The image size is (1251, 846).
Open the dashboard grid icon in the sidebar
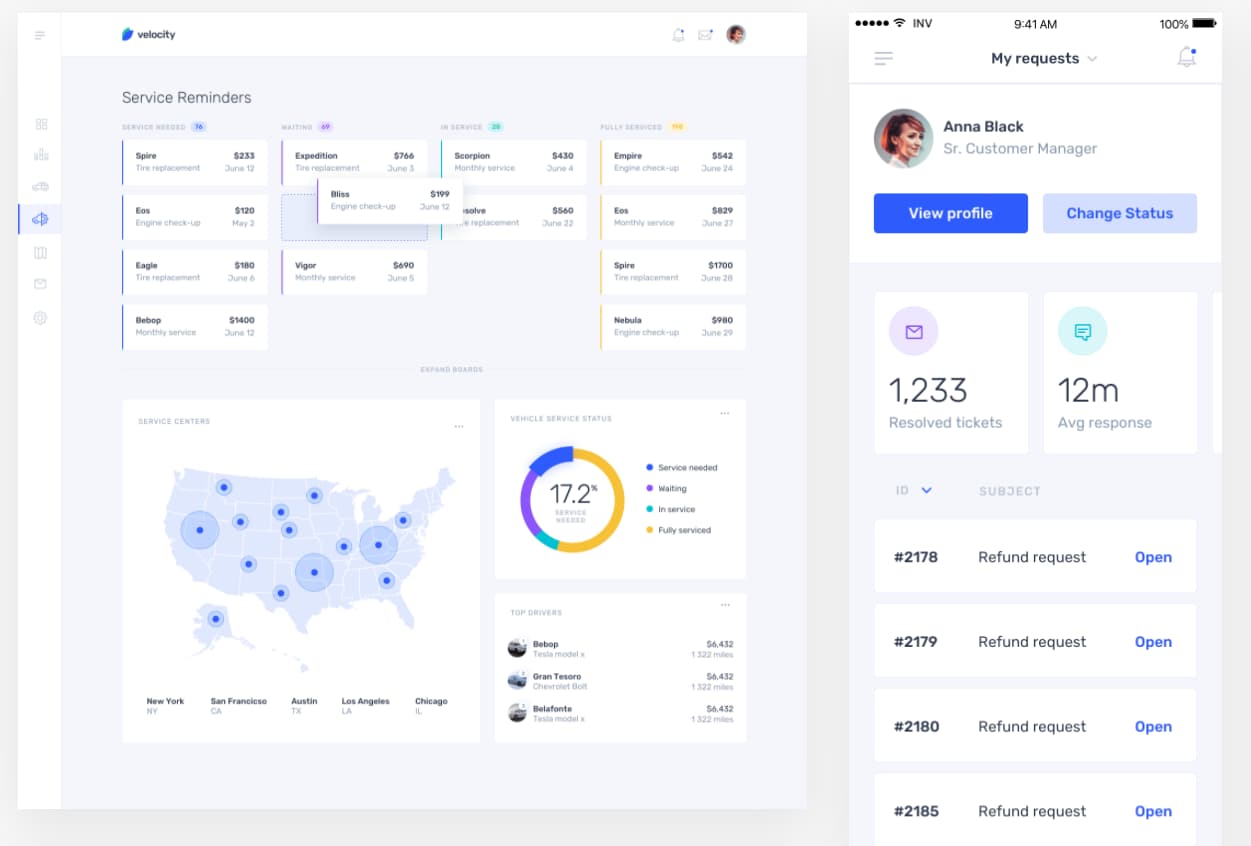tap(40, 122)
